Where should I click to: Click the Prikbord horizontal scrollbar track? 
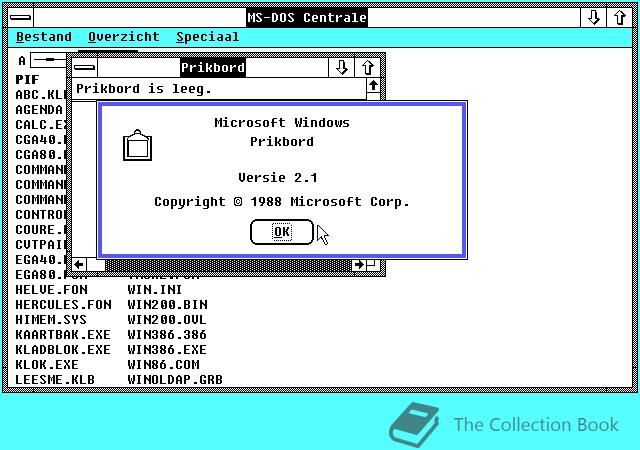pyautogui.click(x=229, y=265)
